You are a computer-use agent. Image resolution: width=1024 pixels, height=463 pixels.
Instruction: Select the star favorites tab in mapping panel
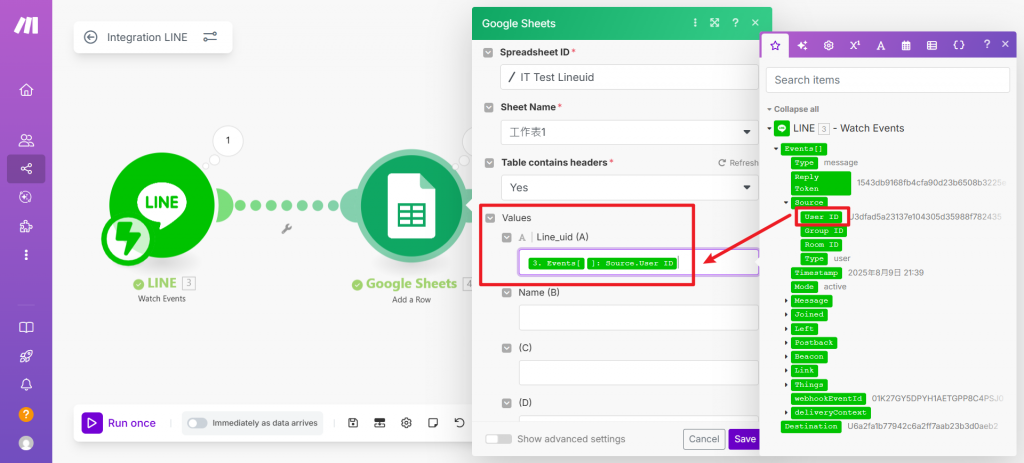coord(776,45)
